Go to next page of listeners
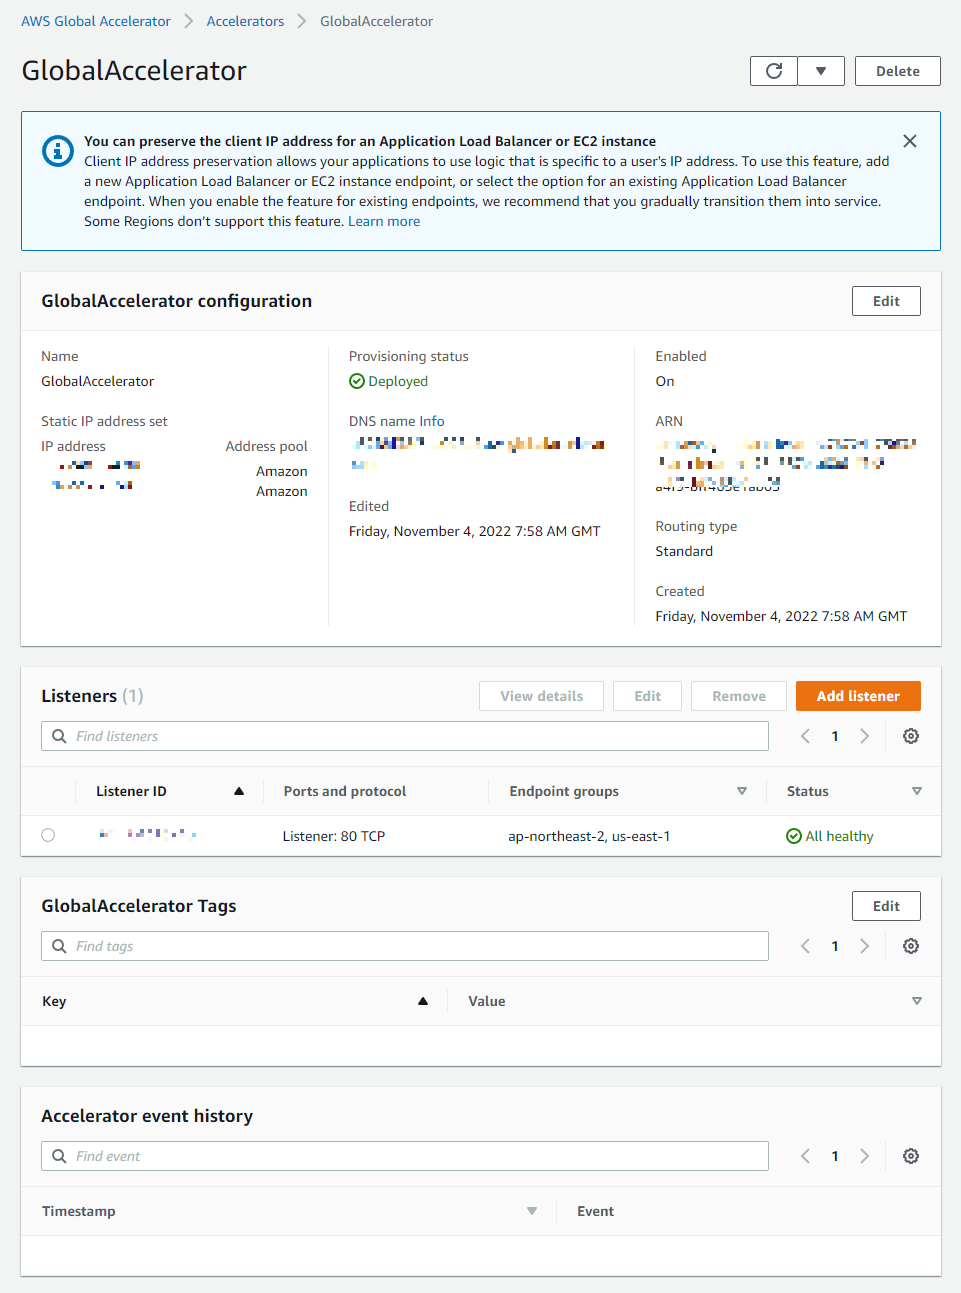The image size is (961, 1293). point(865,736)
